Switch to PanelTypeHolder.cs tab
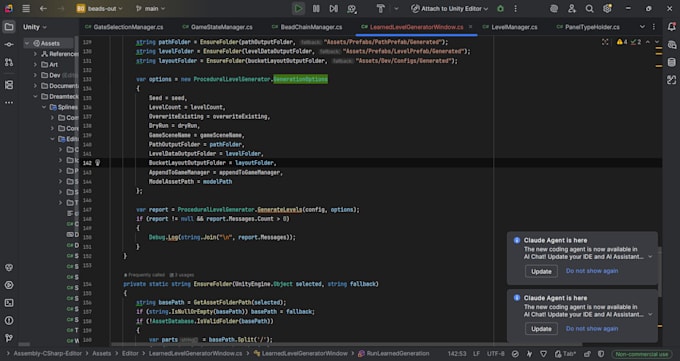The image size is (680, 361). (588, 27)
